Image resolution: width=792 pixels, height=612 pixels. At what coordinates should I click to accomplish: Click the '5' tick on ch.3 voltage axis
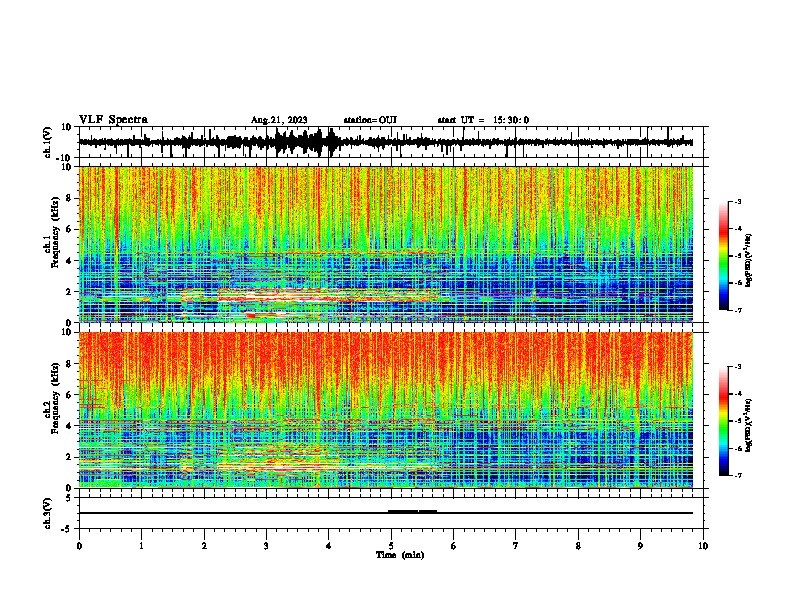click(x=69, y=498)
